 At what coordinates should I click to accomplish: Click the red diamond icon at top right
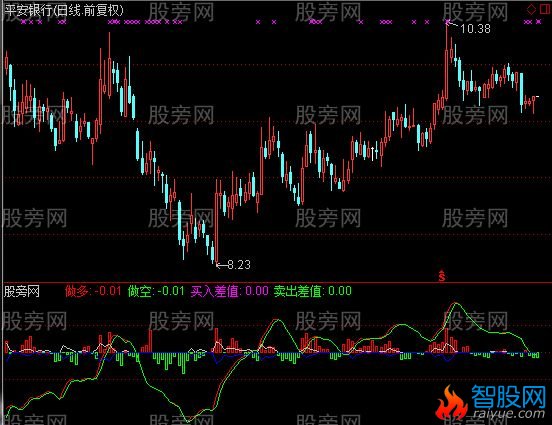click(x=531, y=10)
